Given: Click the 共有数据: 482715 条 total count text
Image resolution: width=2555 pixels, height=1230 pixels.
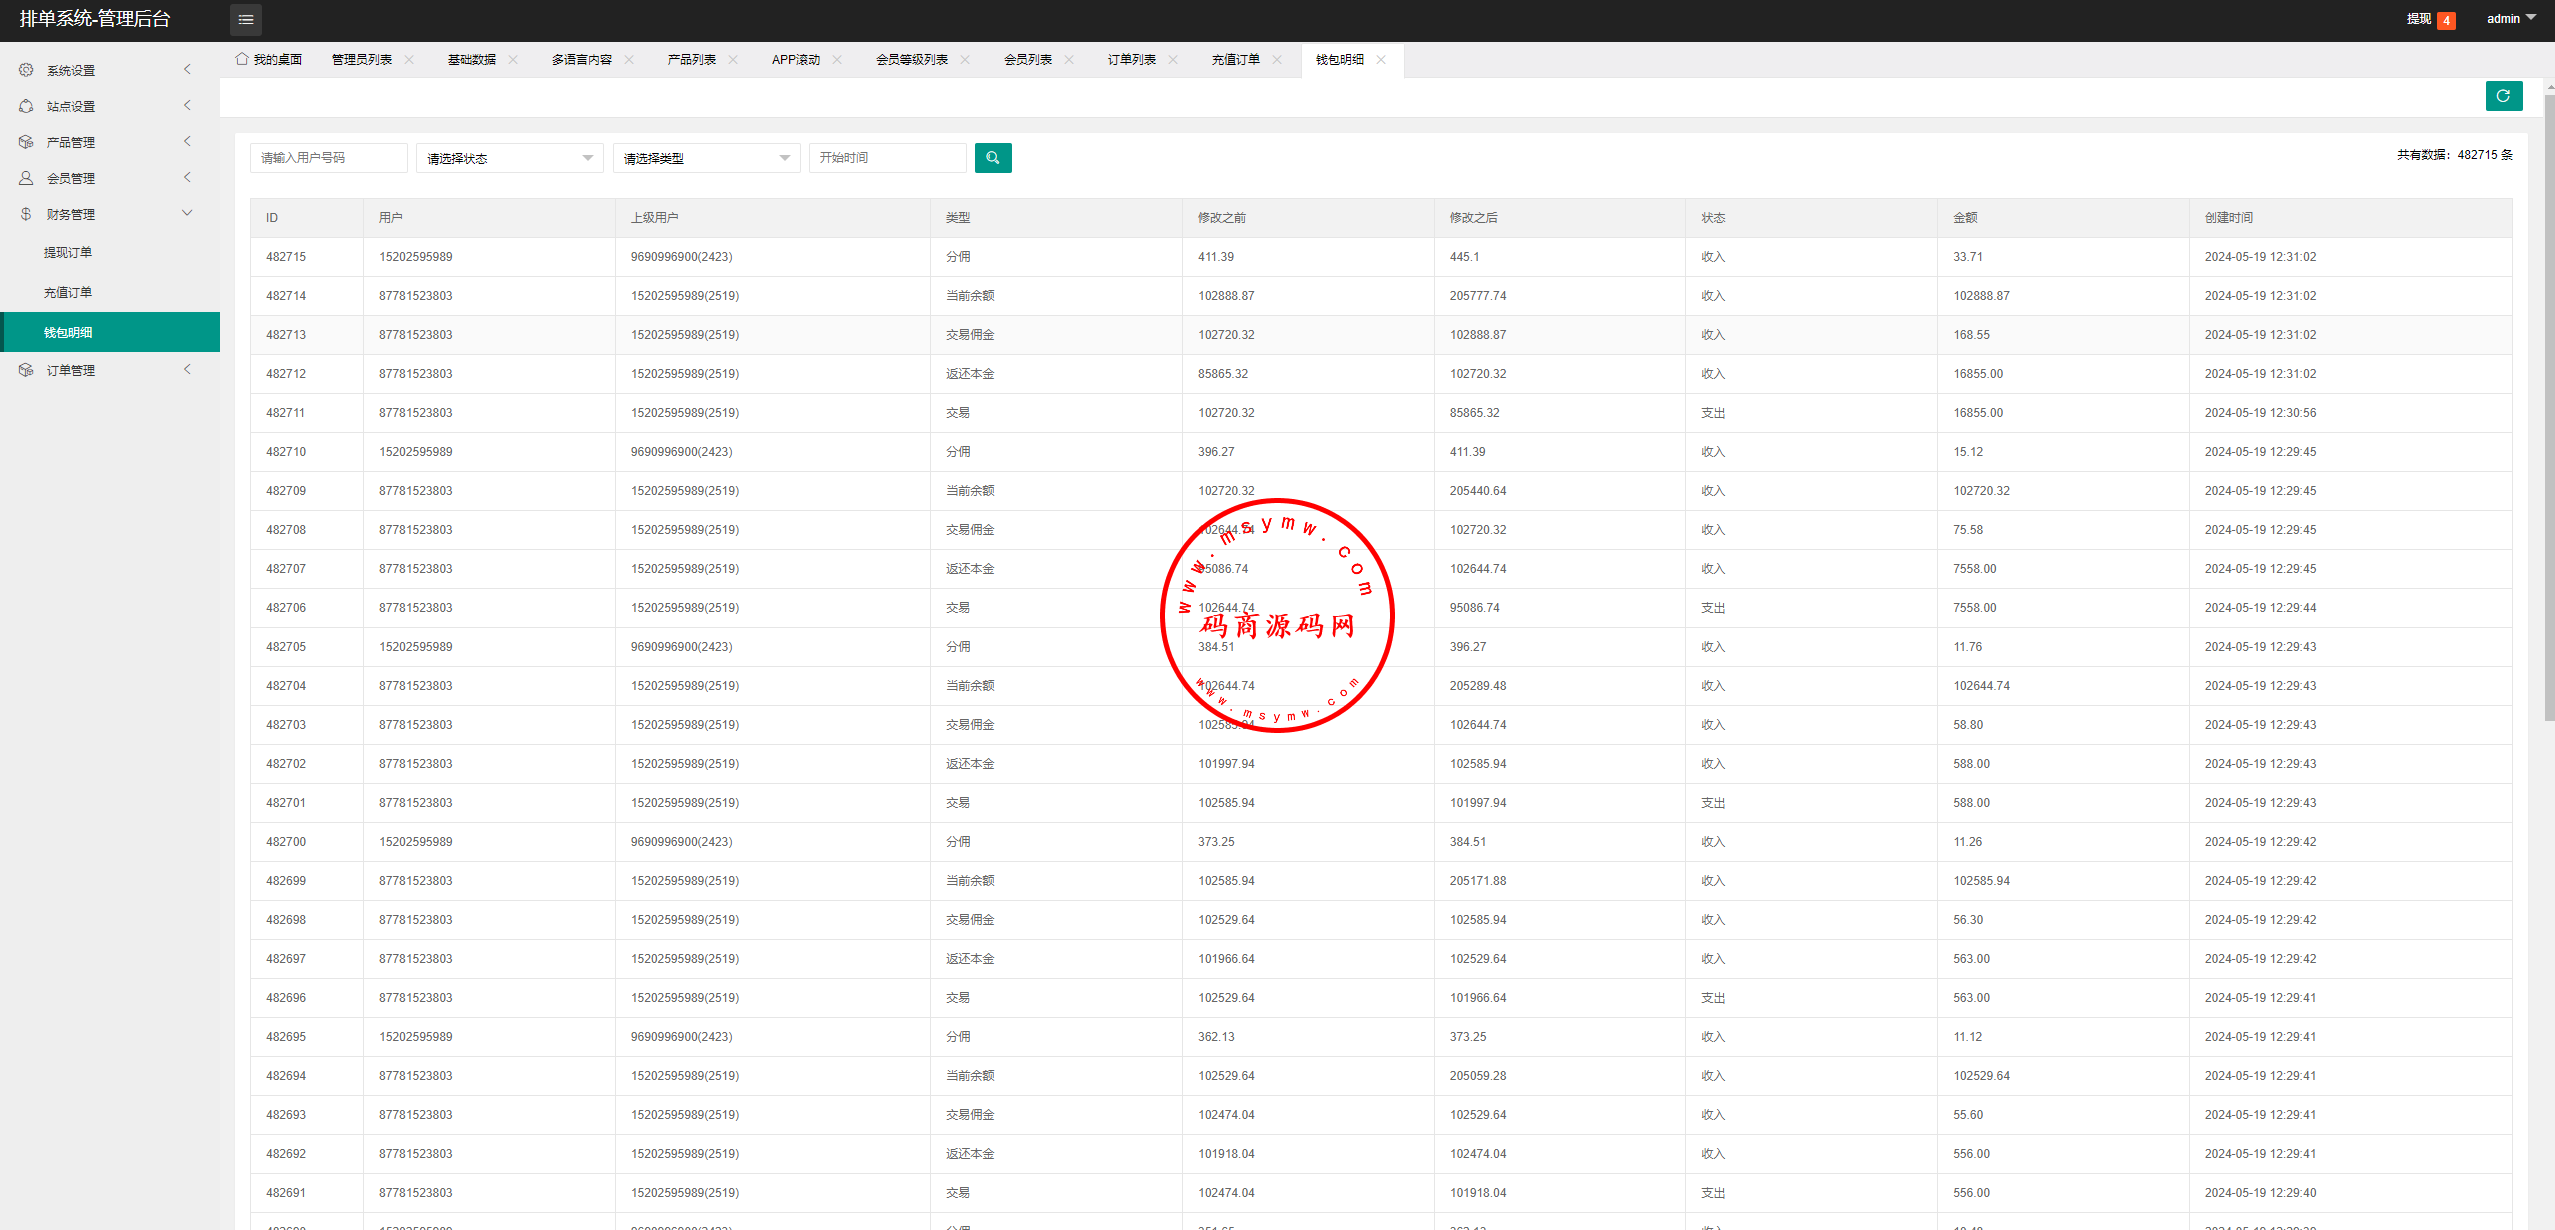Looking at the screenshot, I should 2454,155.
